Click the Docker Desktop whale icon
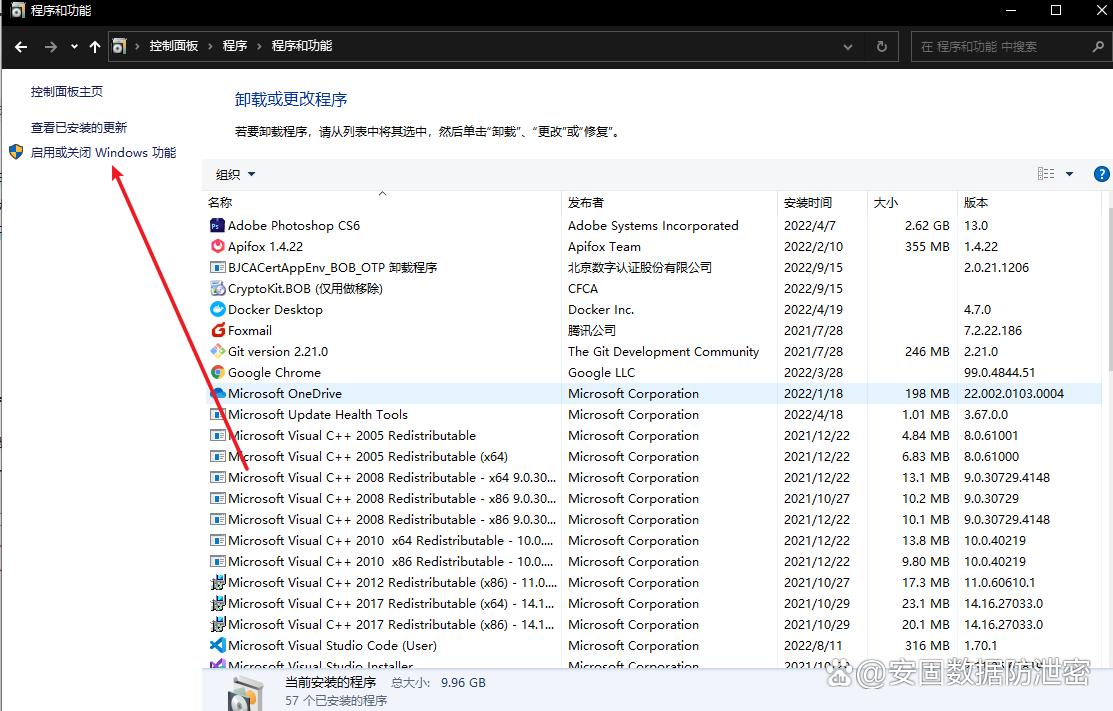The height and width of the screenshot is (711, 1113). (x=217, y=310)
